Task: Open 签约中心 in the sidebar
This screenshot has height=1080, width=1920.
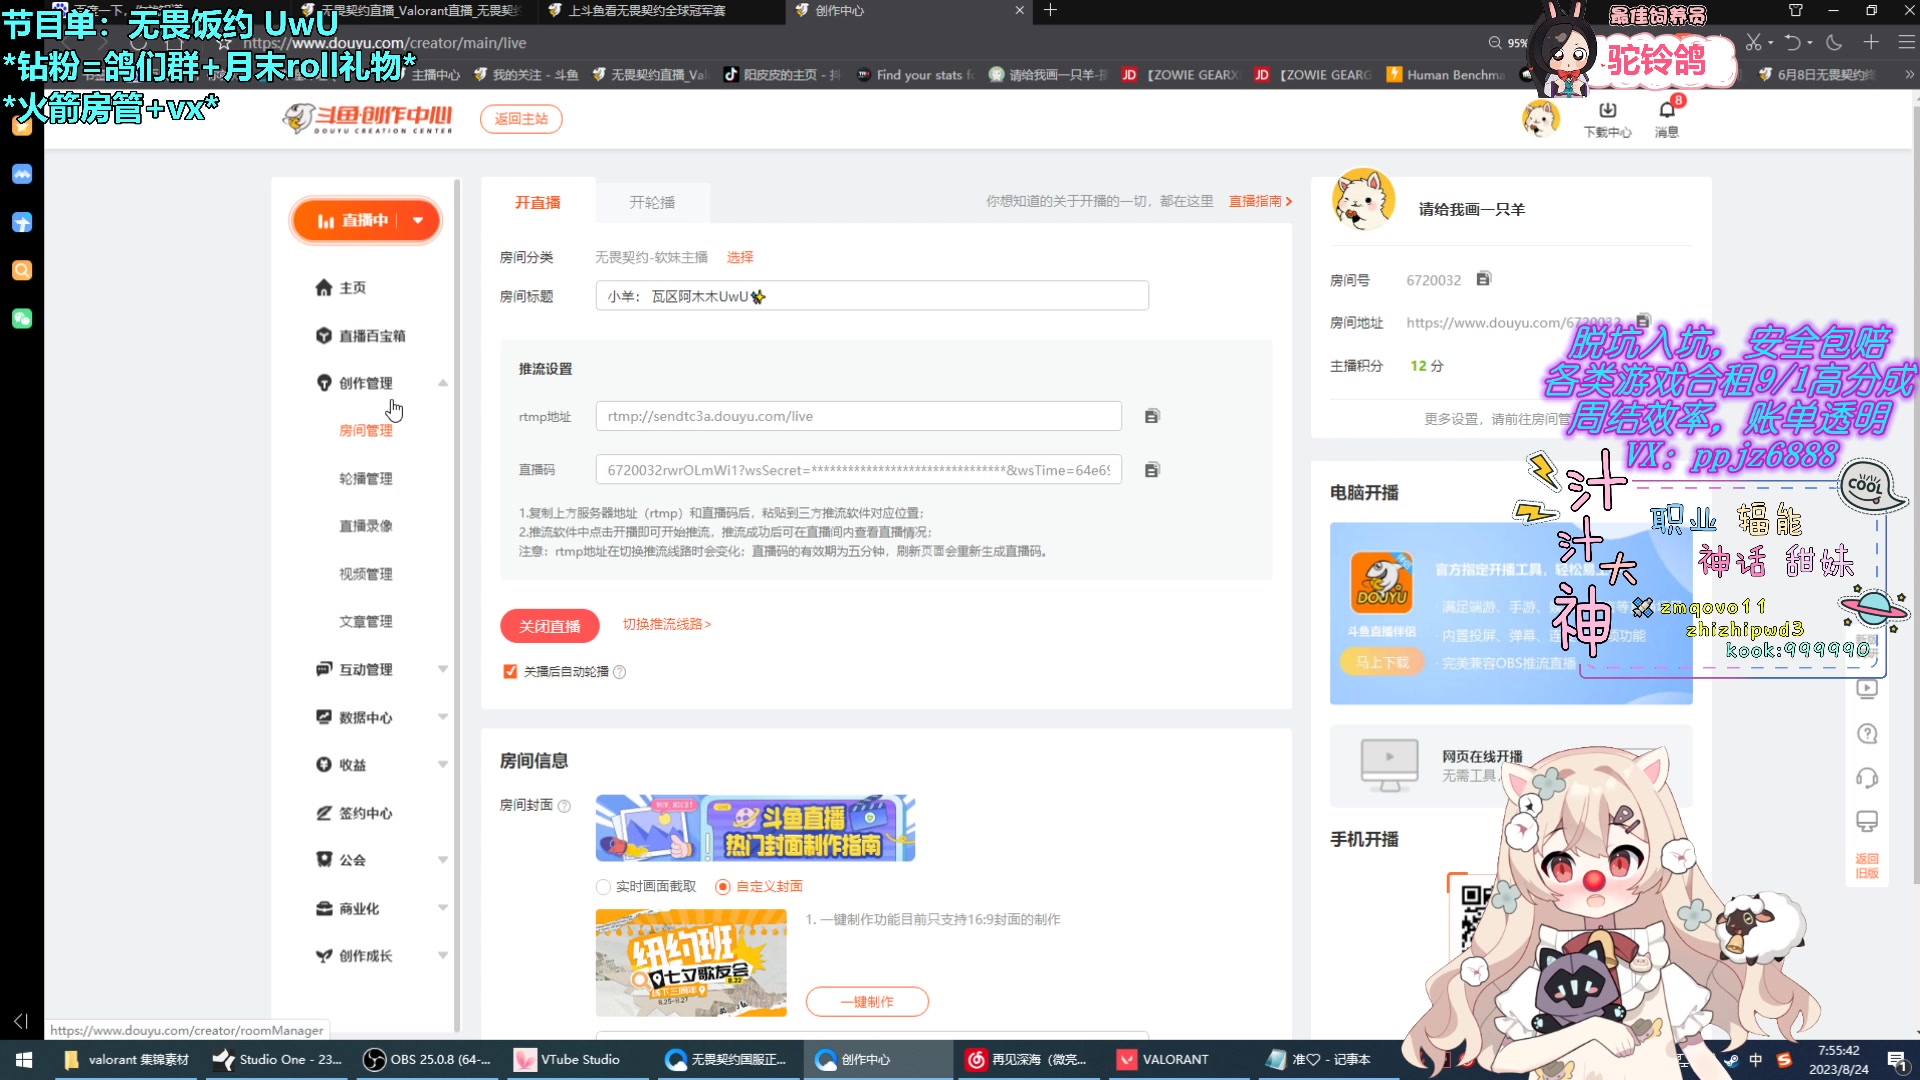Action: pos(354,814)
